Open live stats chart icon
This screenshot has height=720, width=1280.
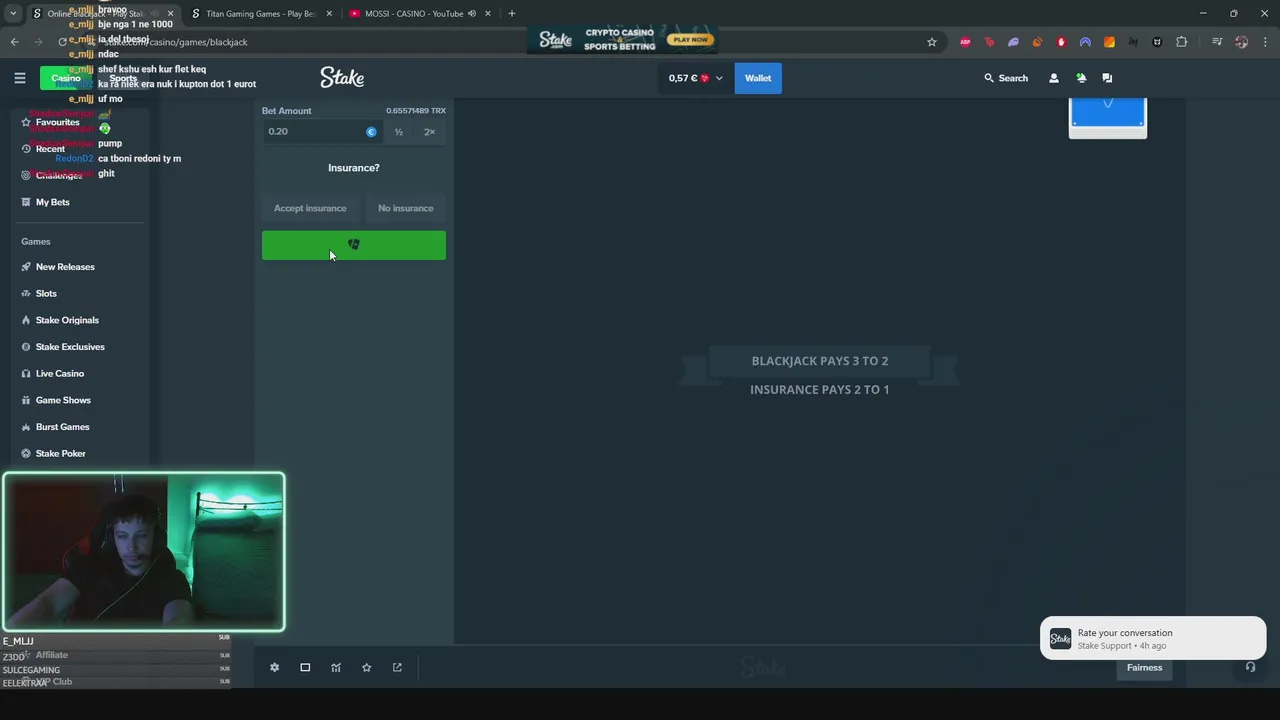coord(336,667)
